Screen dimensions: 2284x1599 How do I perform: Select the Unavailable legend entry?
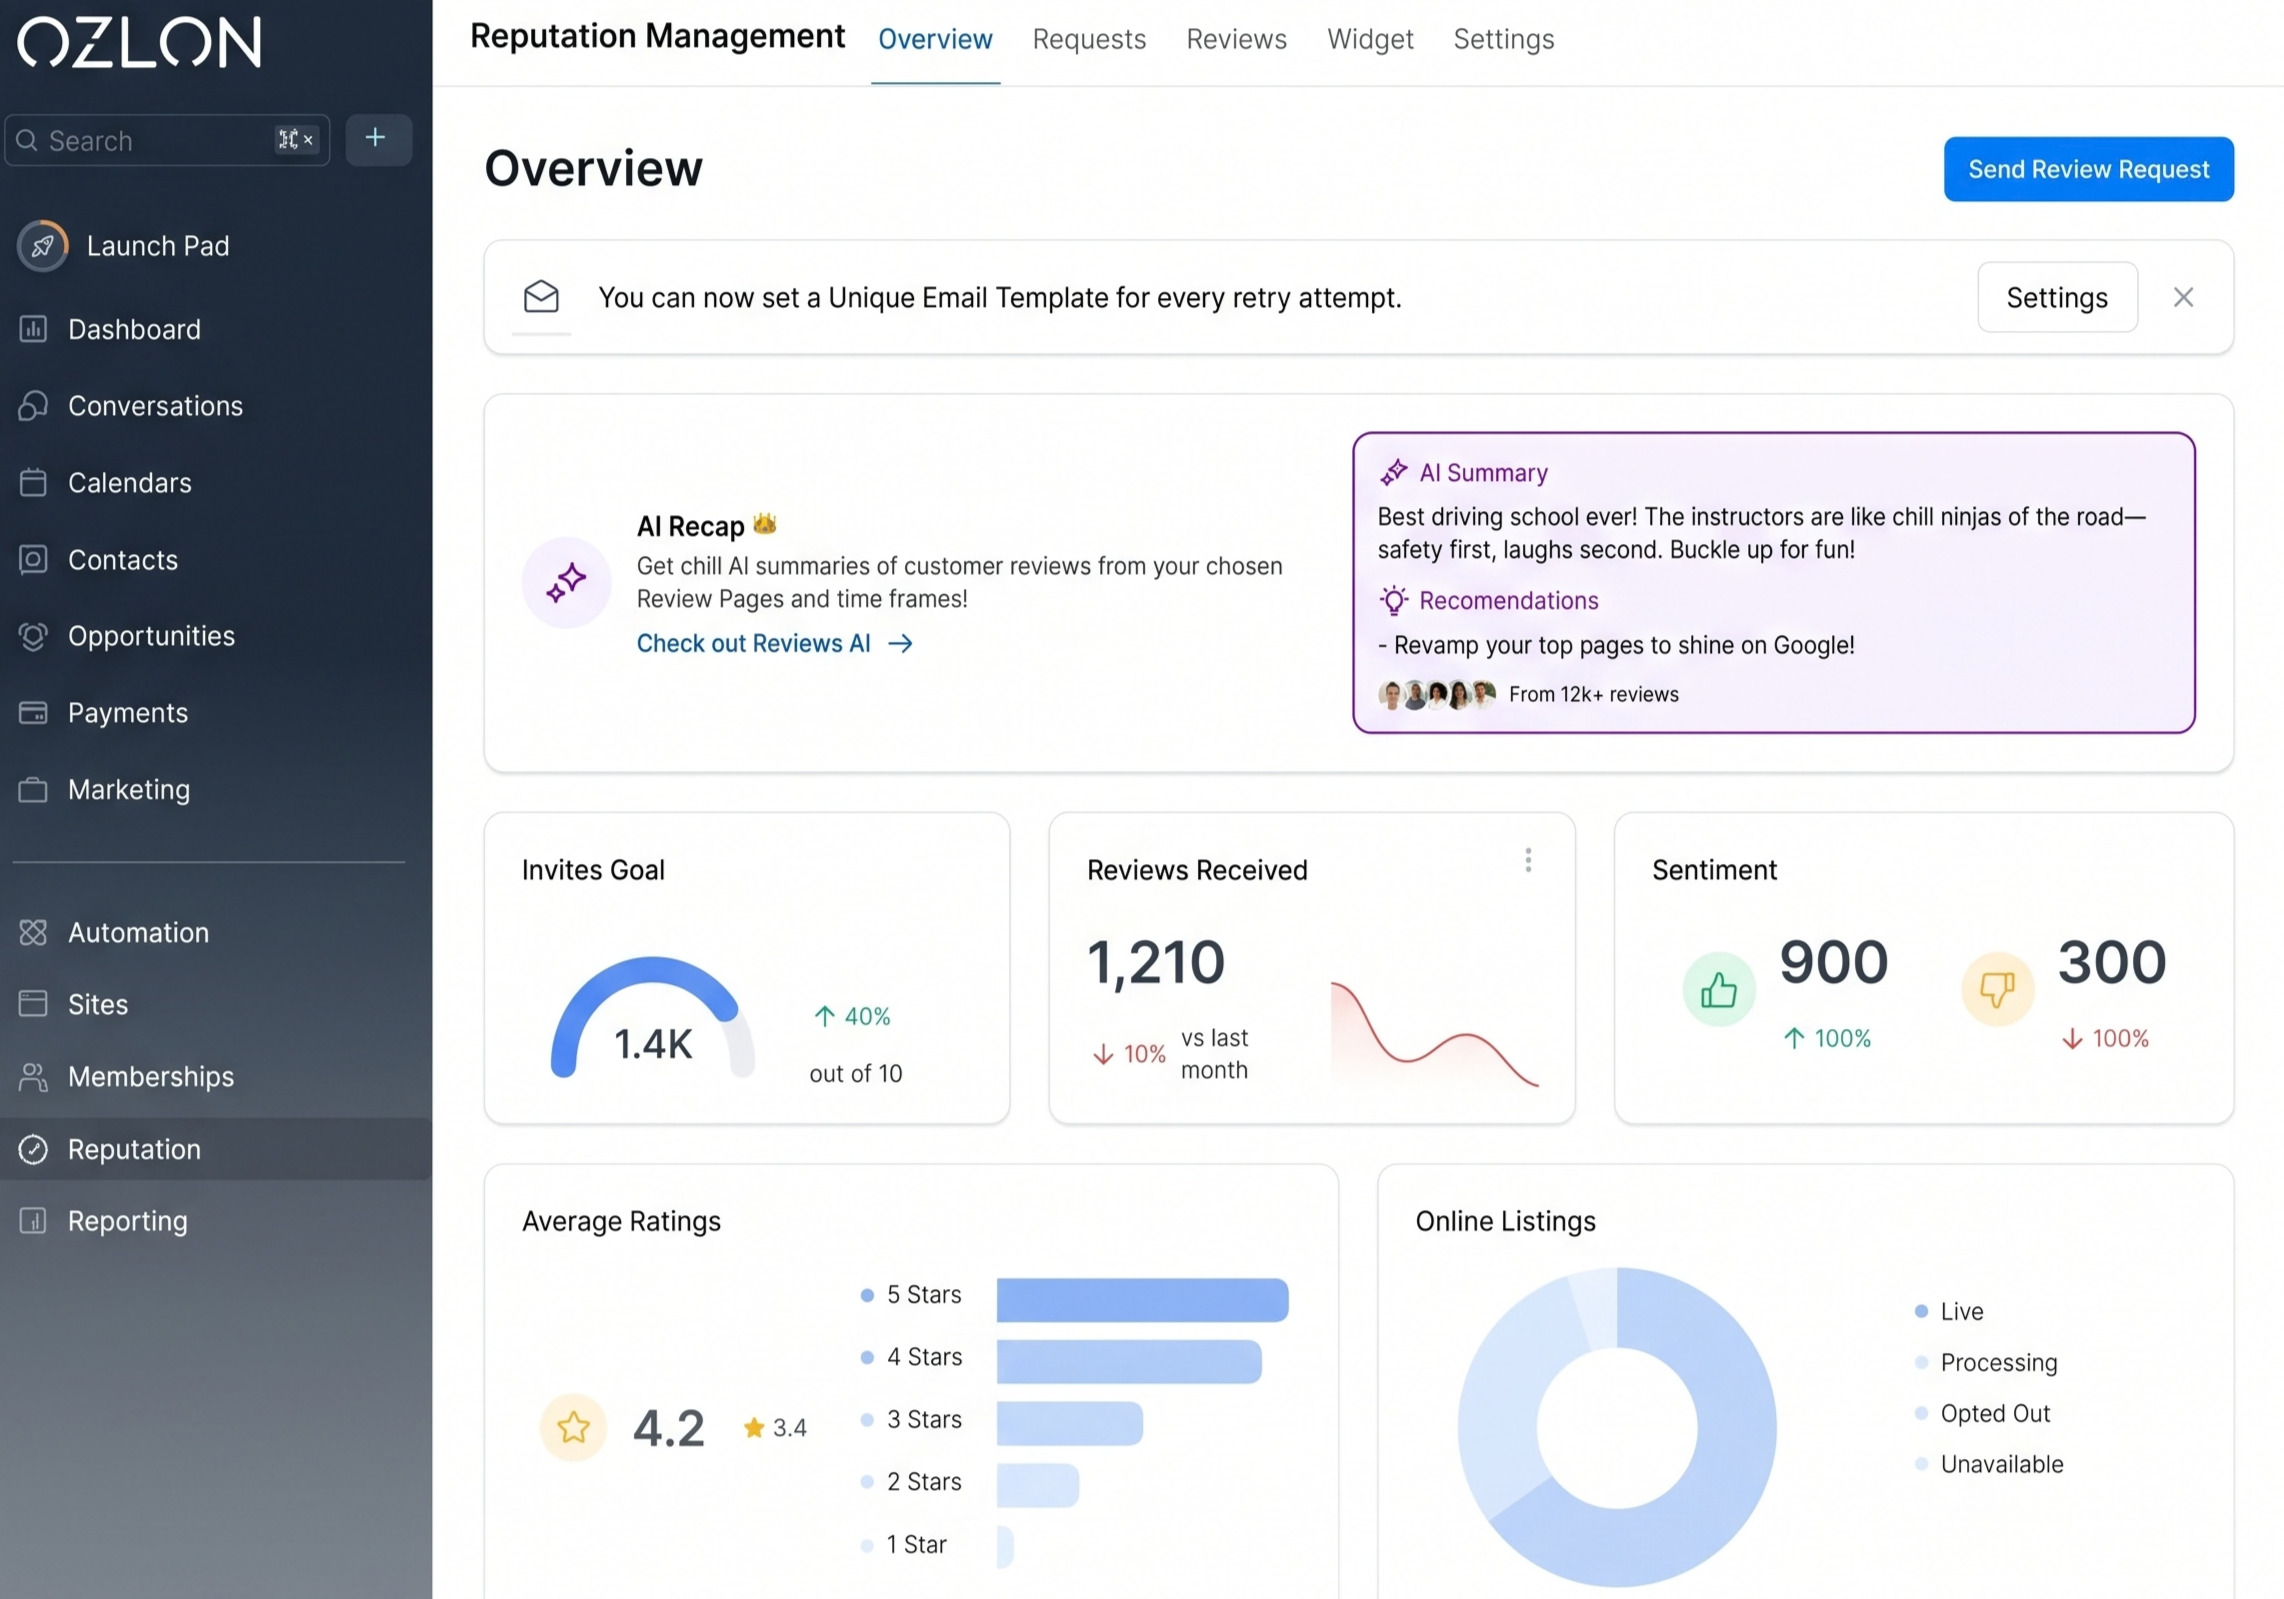1988,1465
